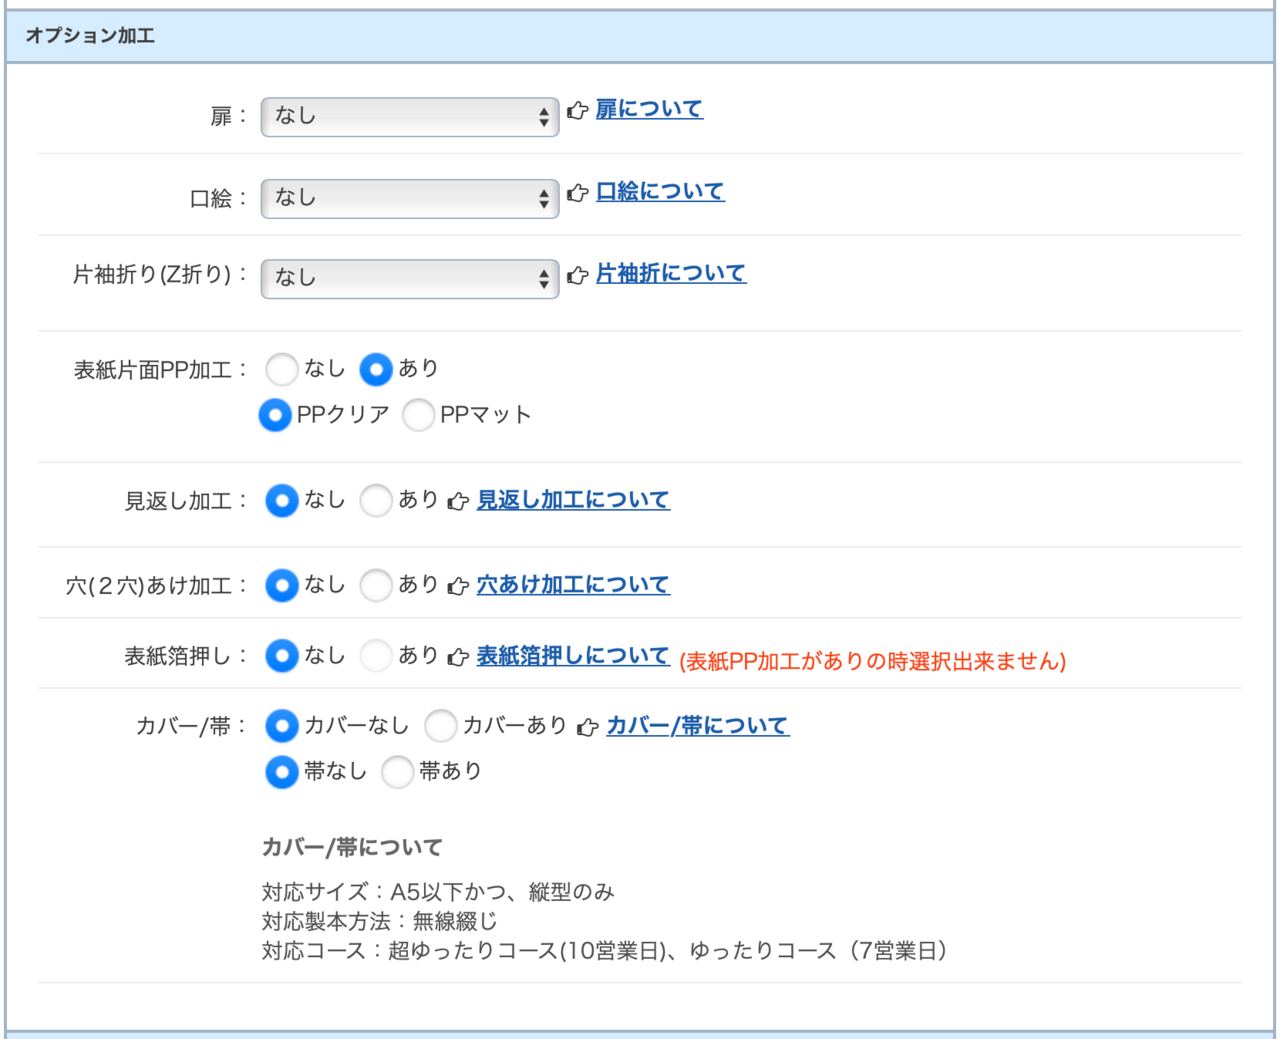Open the 片袖折り(Z折り) dropdown

[409, 278]
